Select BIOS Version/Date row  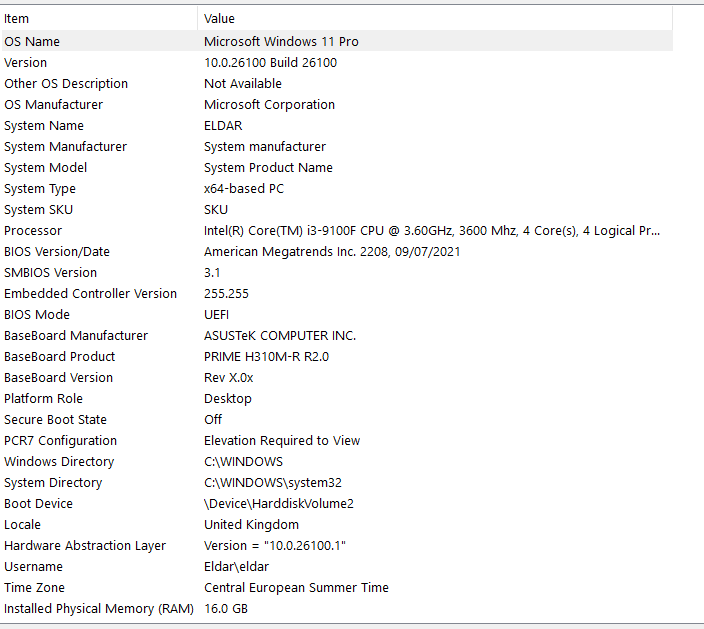[x=337, y=251]
